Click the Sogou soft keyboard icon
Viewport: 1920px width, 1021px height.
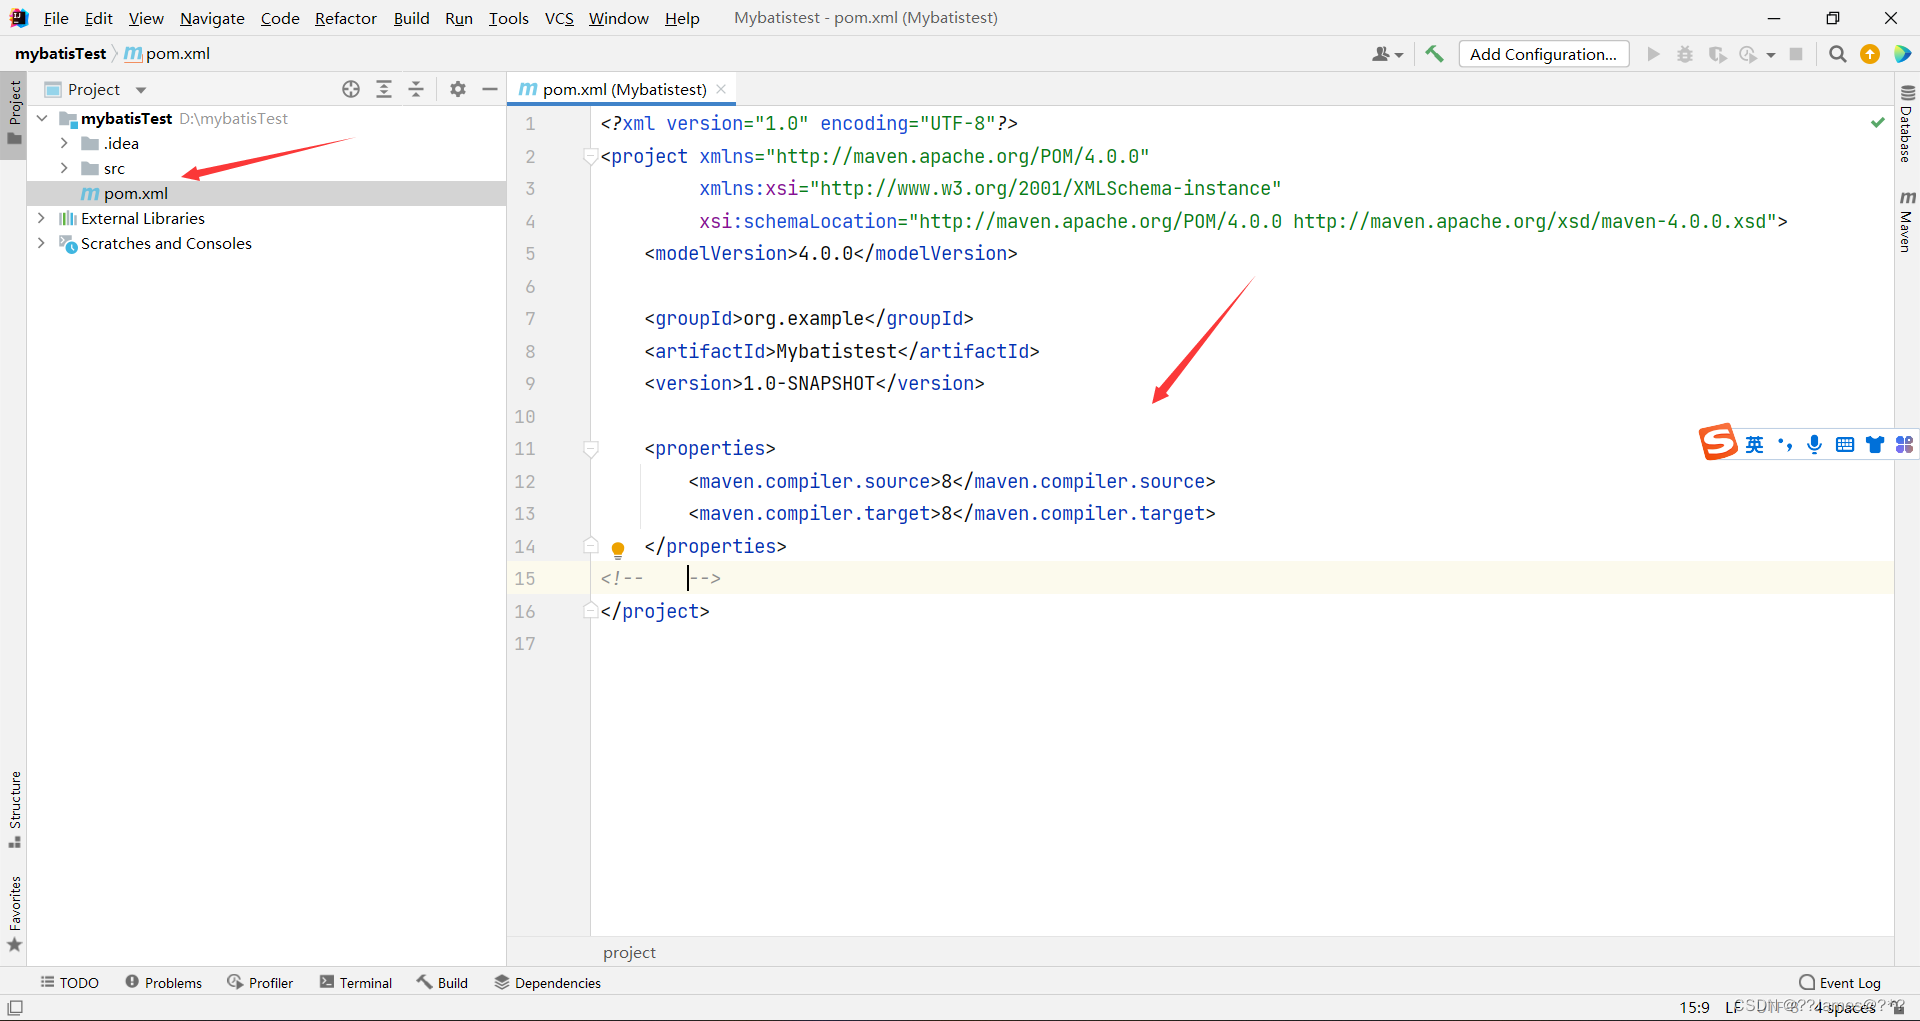[x=1845, y=444]
